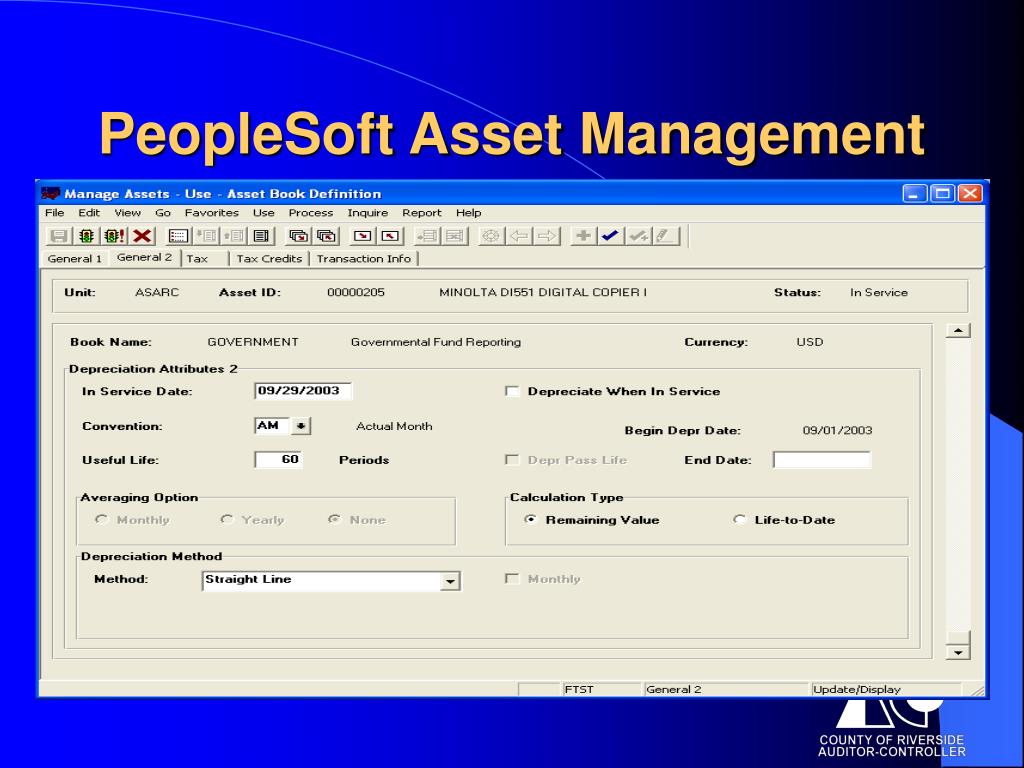
Task: Open the Use menu
Action: click(x=263, y=213)
